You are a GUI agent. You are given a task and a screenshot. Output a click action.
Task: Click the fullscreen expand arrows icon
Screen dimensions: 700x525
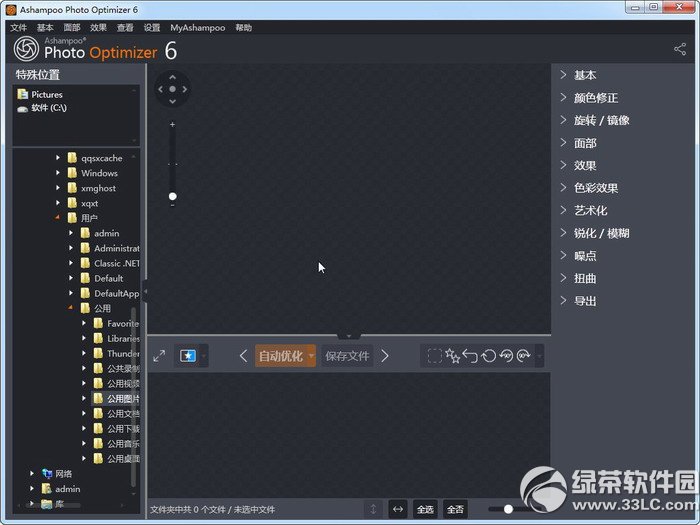(159, 356)
